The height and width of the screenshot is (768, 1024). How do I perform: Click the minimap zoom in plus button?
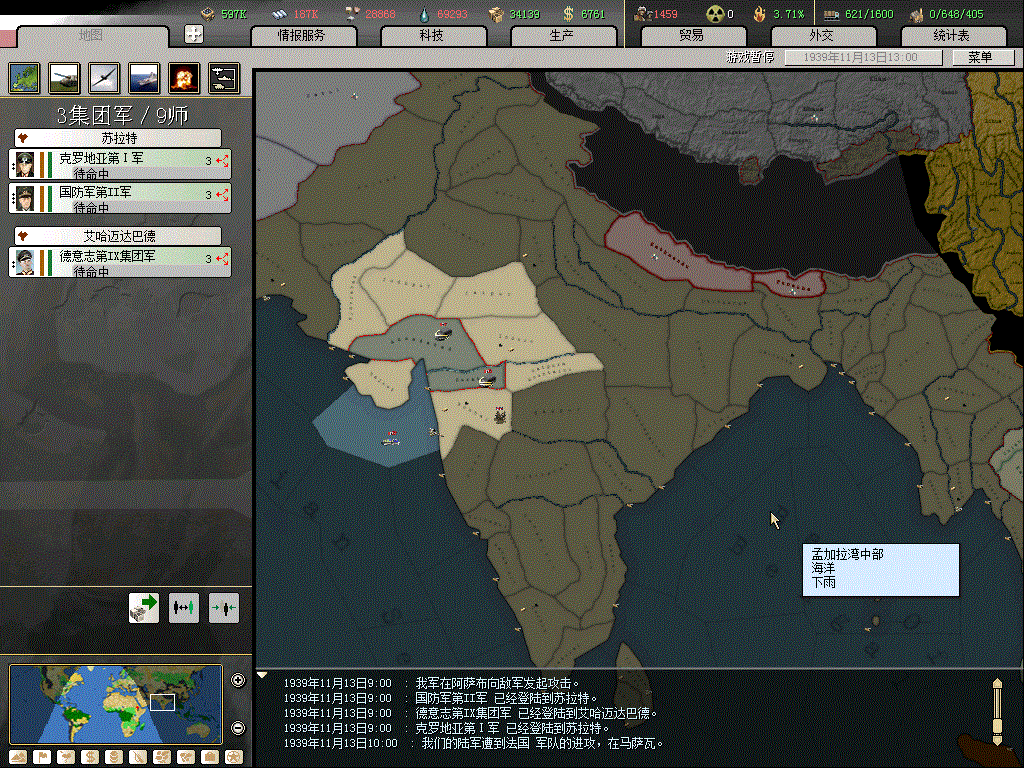click(x=238, y=680)
